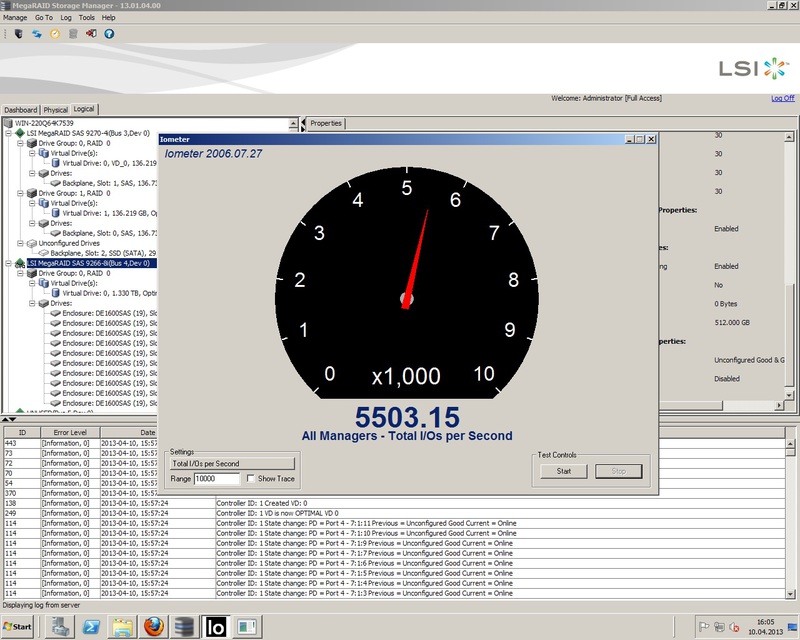800x640 pixels.
Task: Collapse Drive Group: 1, RAID 0 node
Action: click(x=20, y=193)
